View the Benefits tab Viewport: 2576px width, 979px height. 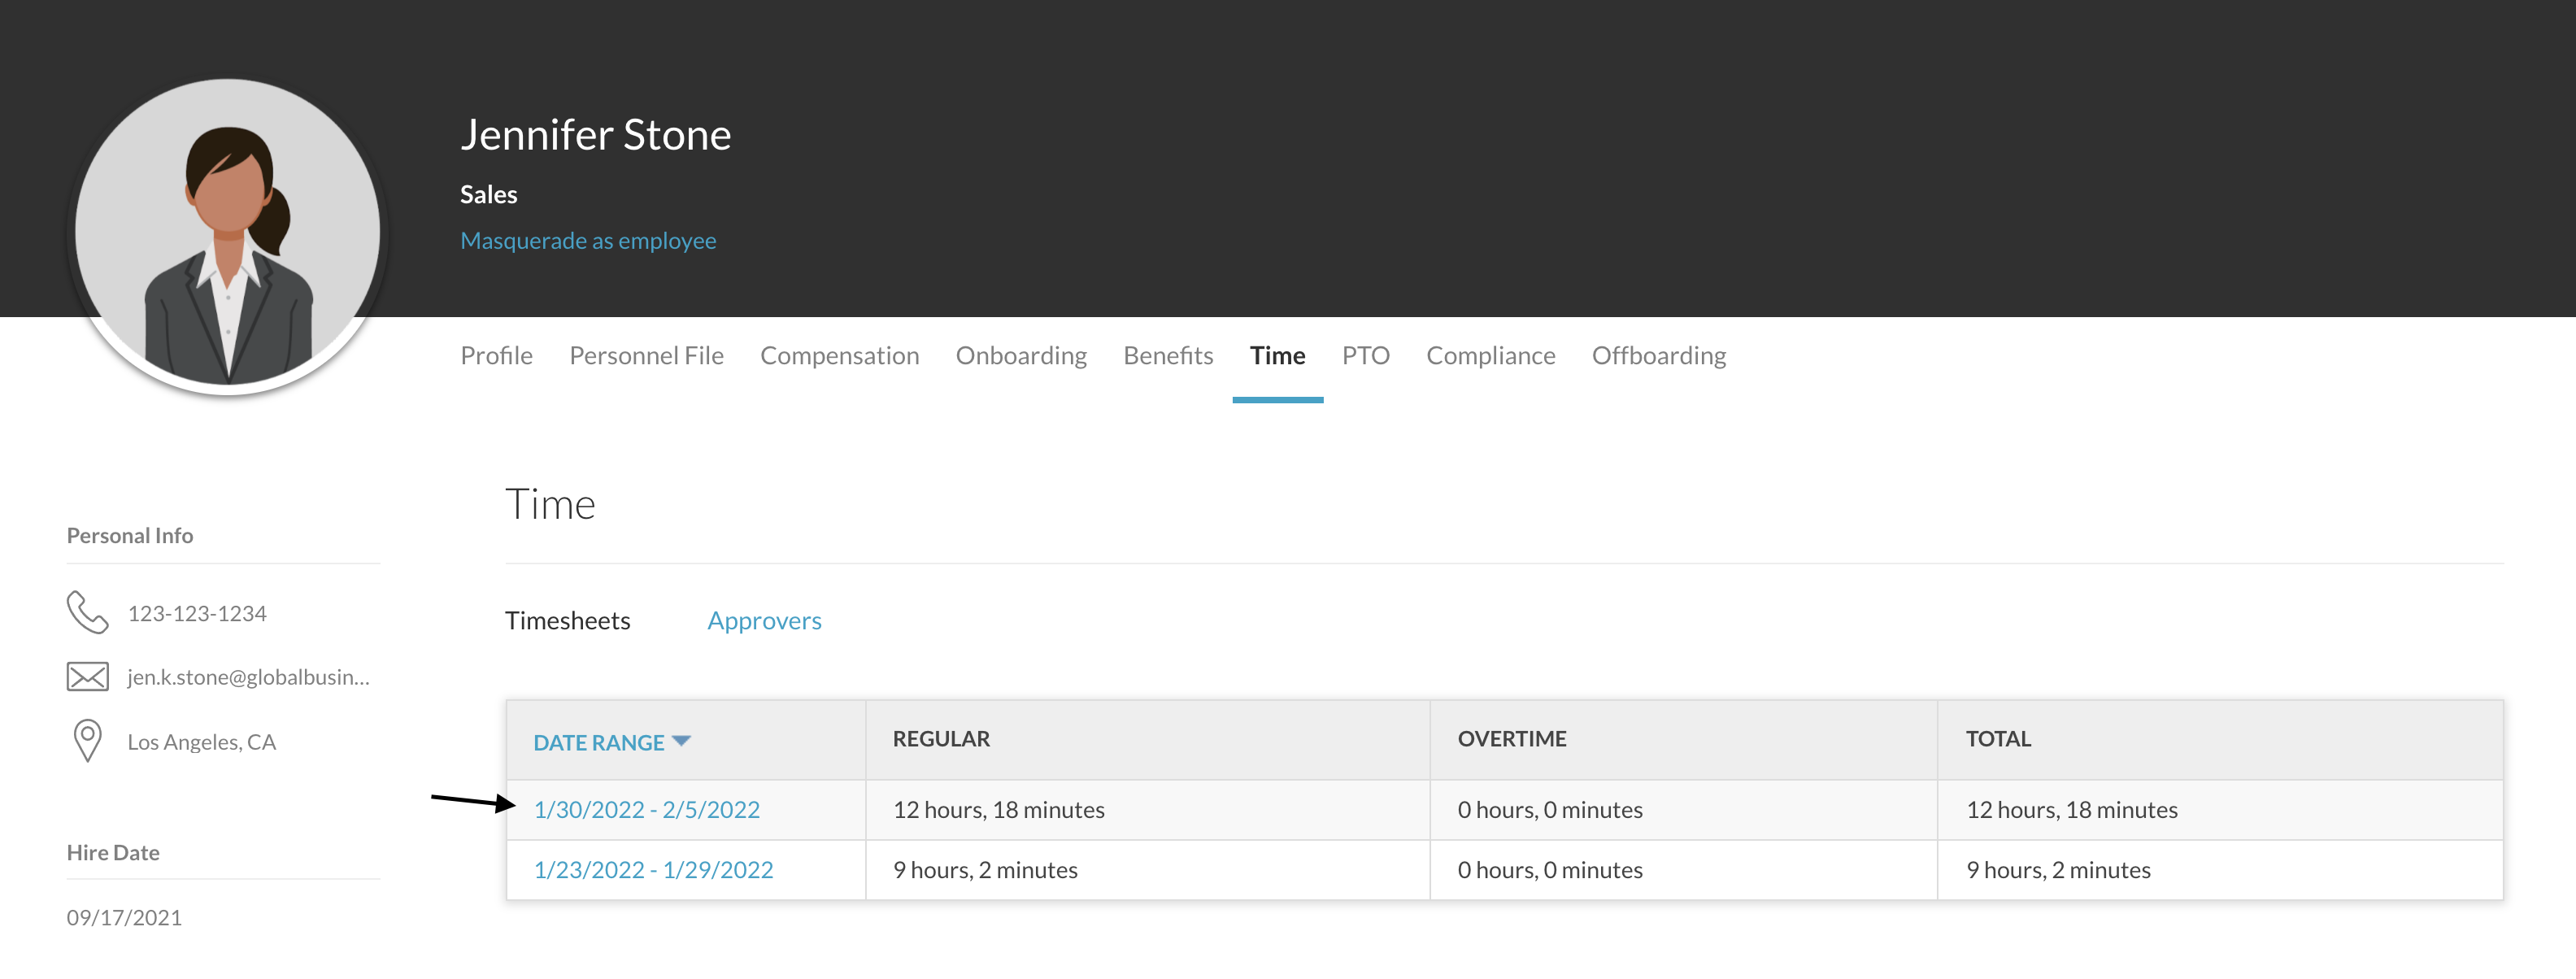click(x=1168, y=355)
